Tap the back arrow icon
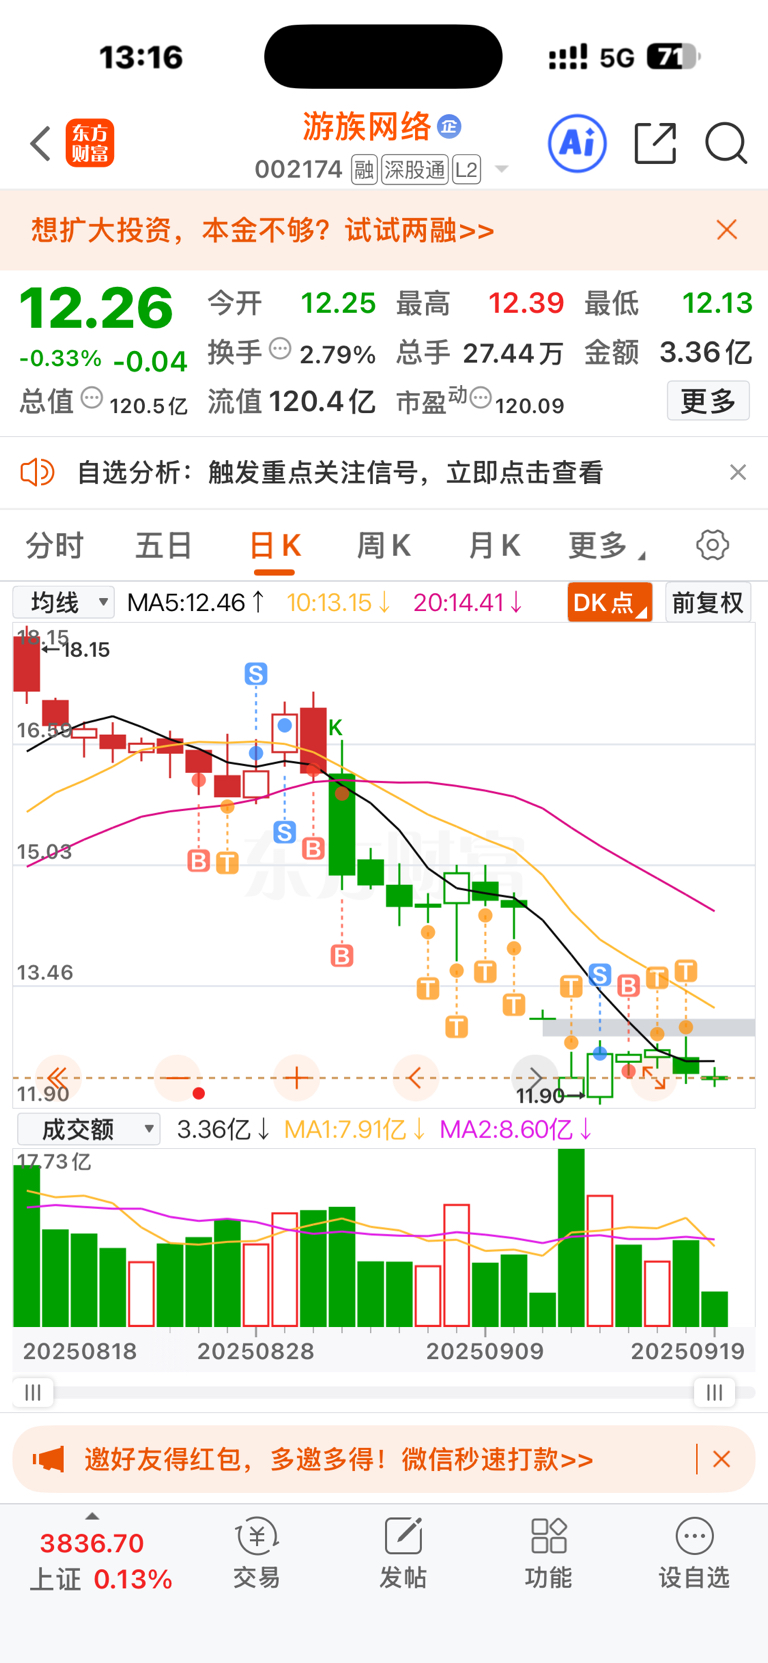The height and width of the screenshot is (1663, 768). (x=40, y=144)
